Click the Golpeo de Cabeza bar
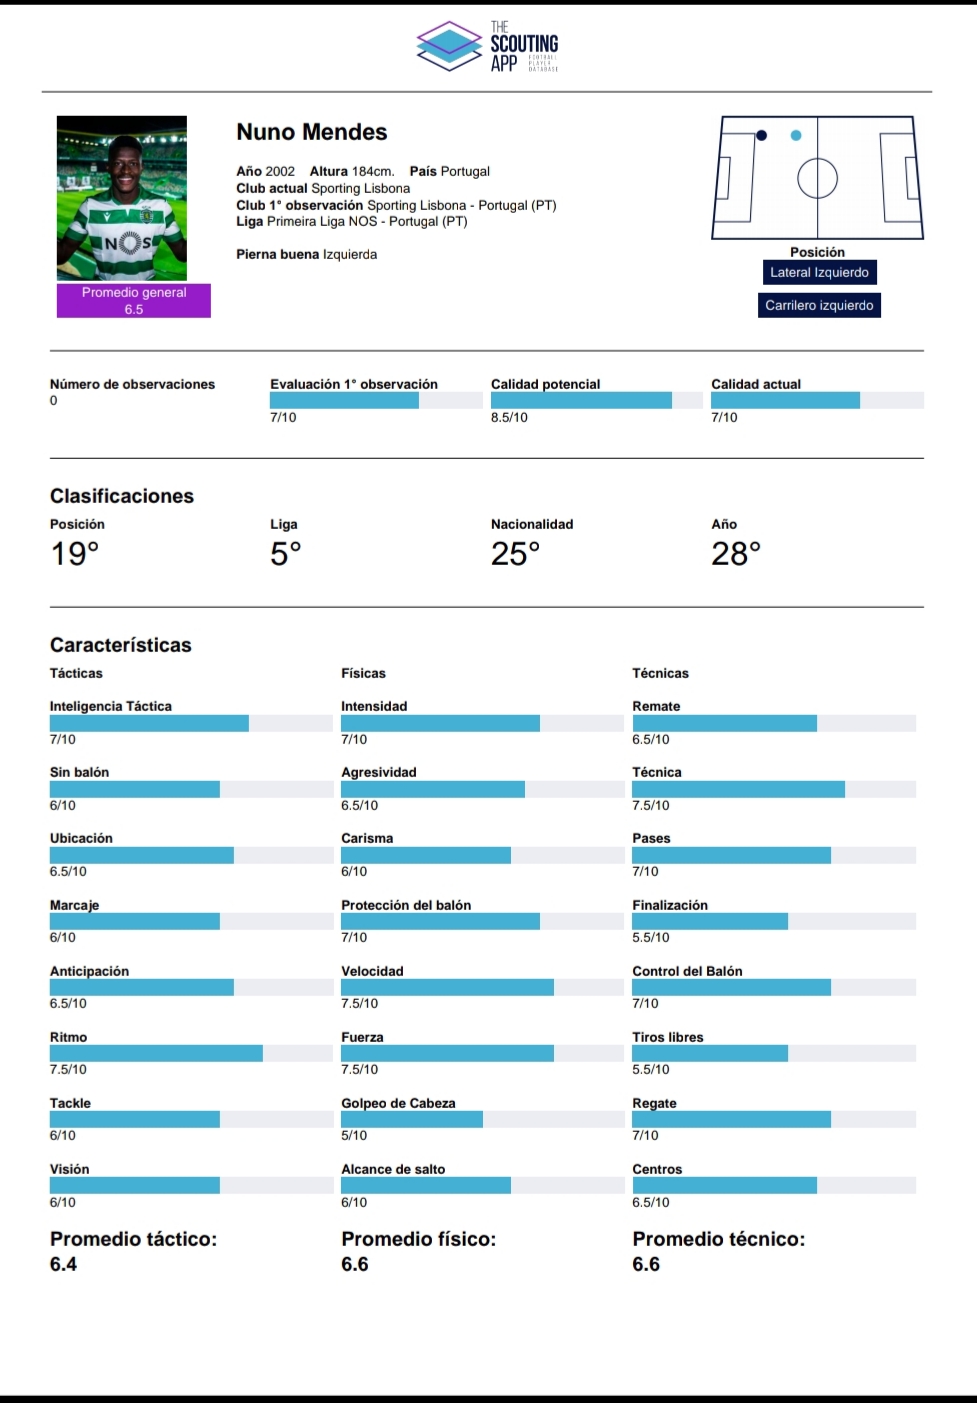The height and width of the screenshot is (1403, 977). point(482,1120)
